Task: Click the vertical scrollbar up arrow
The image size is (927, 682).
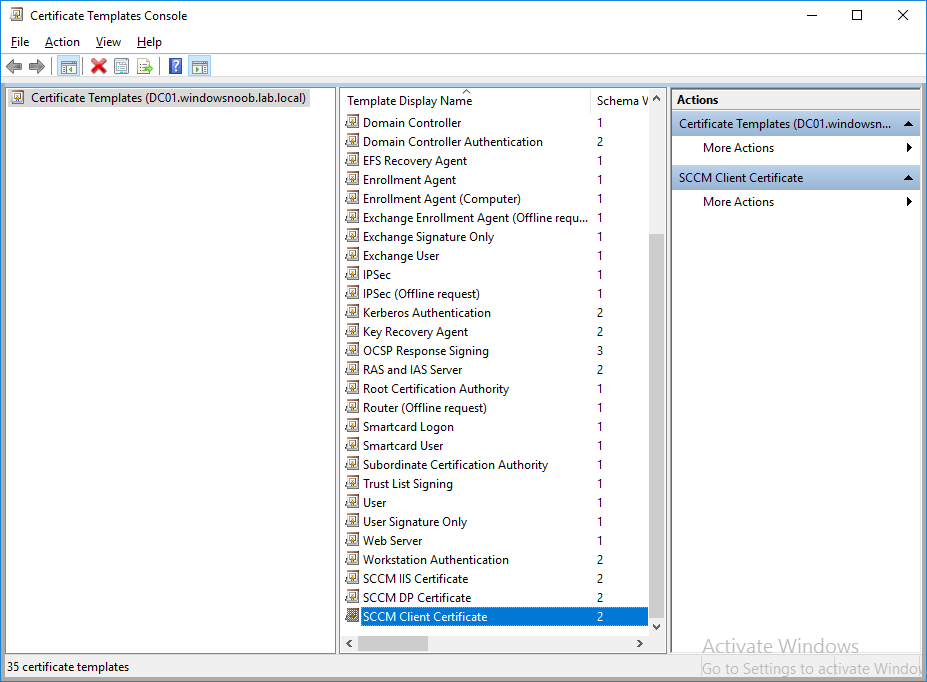Action: 657,98
